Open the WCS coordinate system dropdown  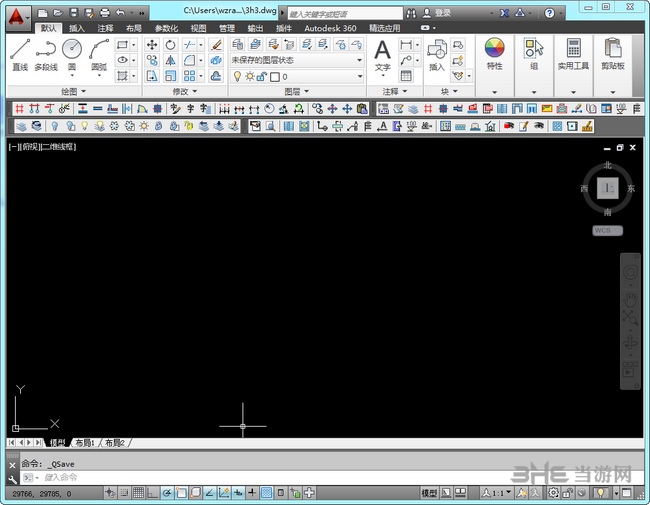[607, 230]
